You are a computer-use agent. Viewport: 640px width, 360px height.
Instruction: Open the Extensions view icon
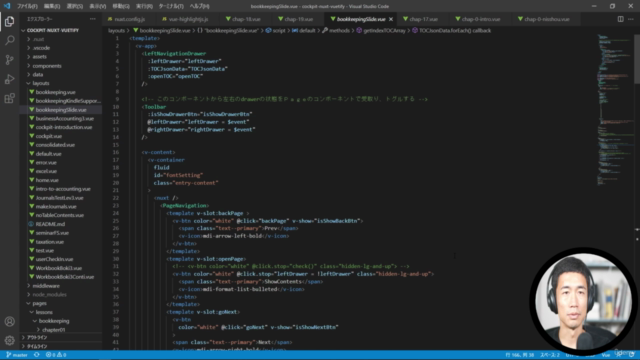tap(9, 98)
